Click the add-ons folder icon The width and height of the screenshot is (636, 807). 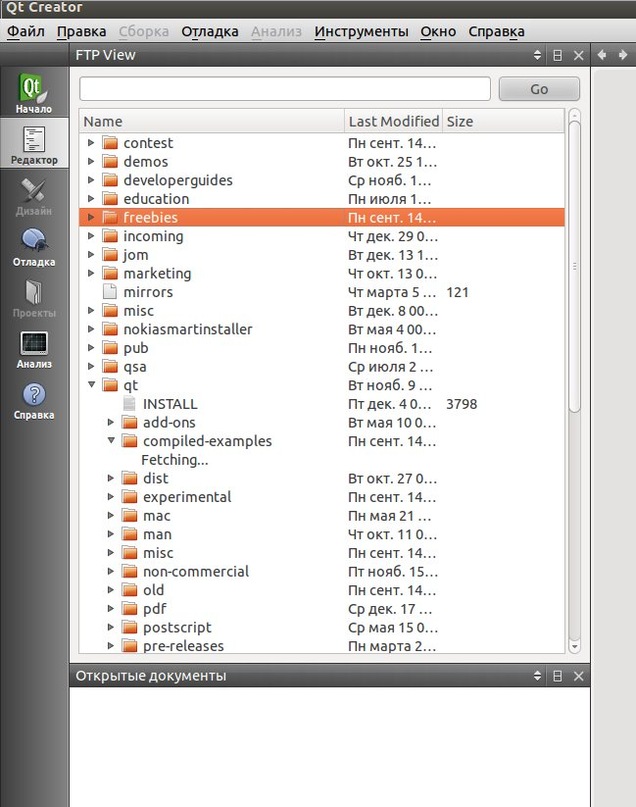pyautogui.click(x=130, y=423)
